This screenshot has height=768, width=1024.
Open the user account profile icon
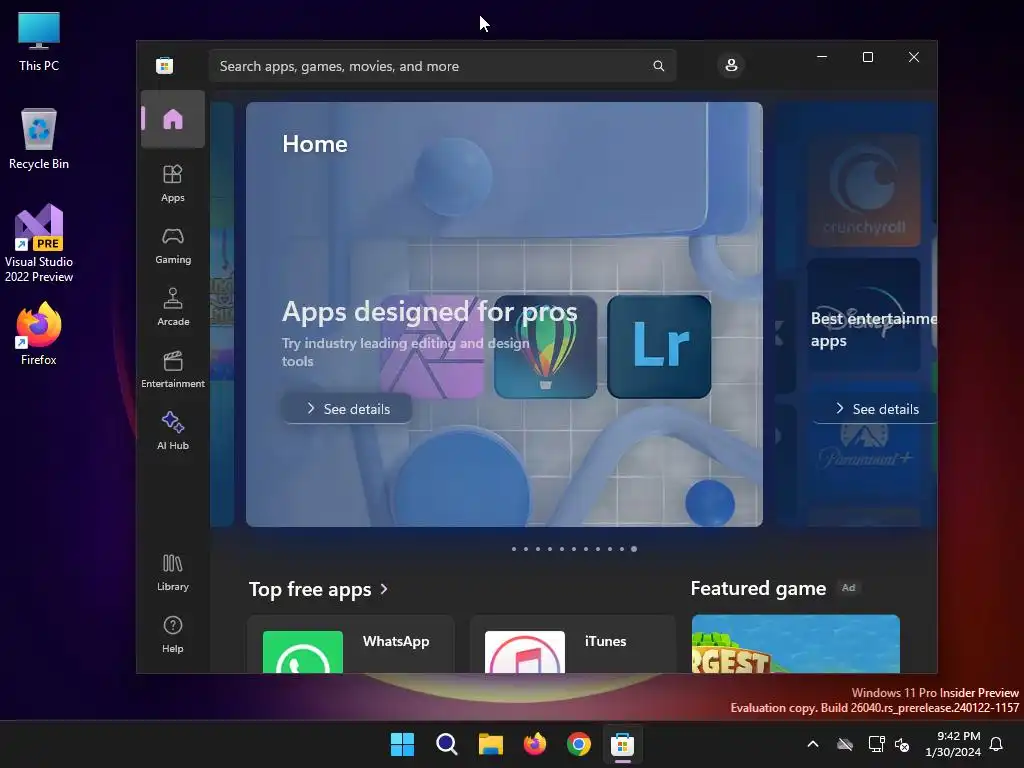tap(731, 65)
